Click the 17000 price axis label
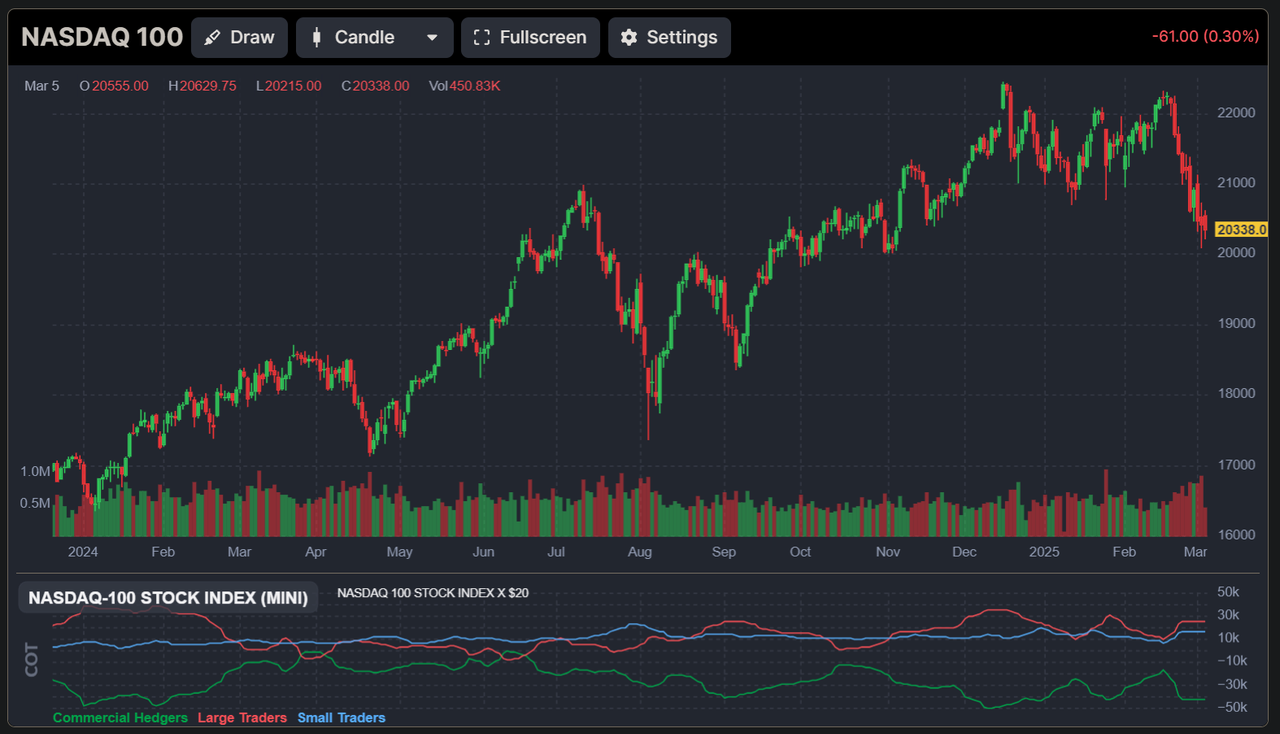 pyautogui.click(x=1235, y=464)
